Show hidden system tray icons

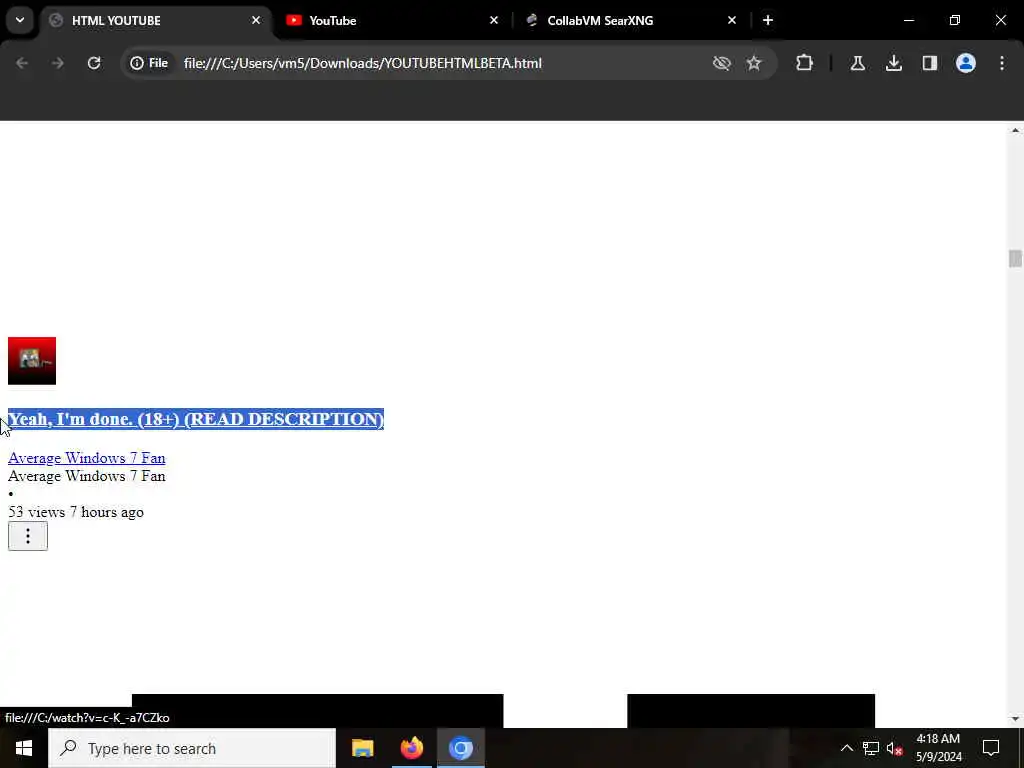pos(846,748)
